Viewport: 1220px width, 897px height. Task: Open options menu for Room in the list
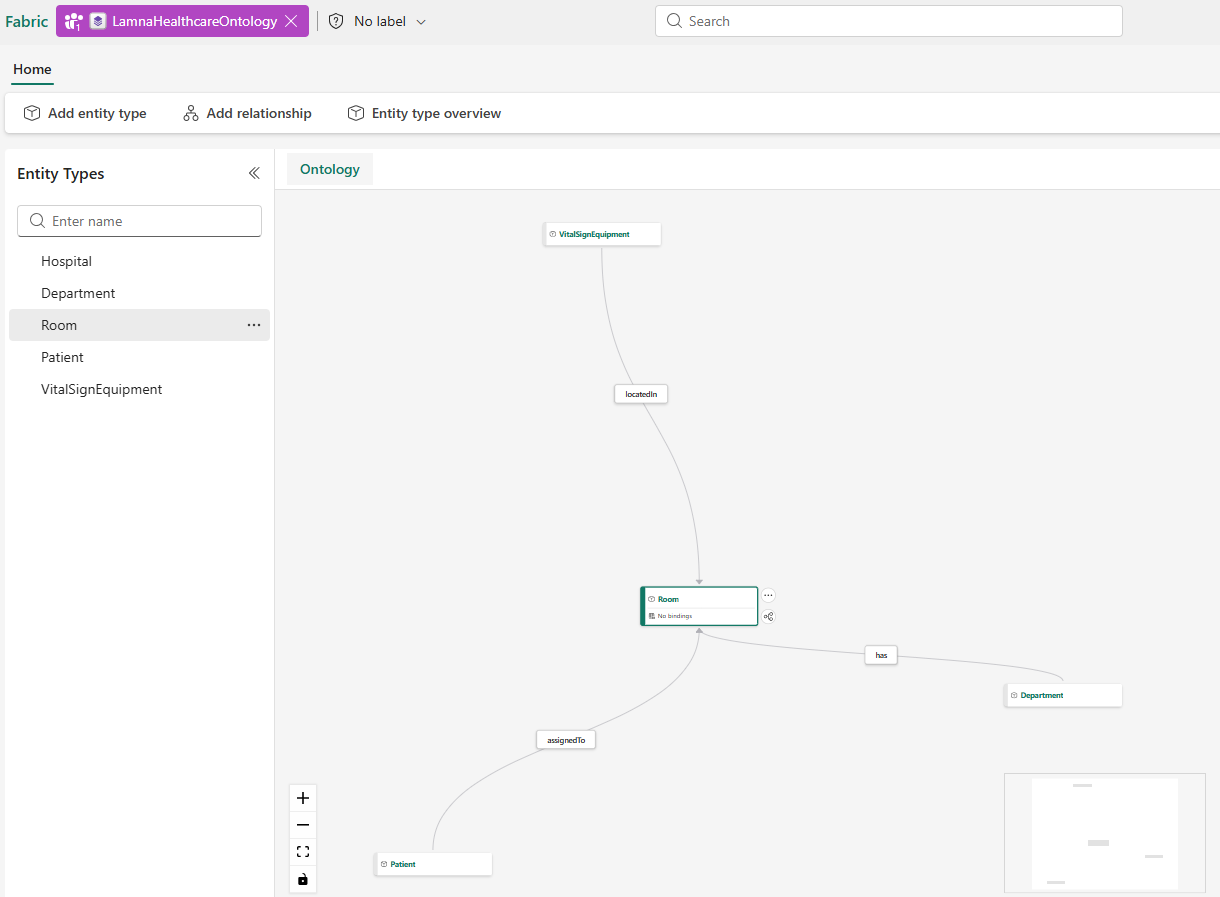coord(253,324)
